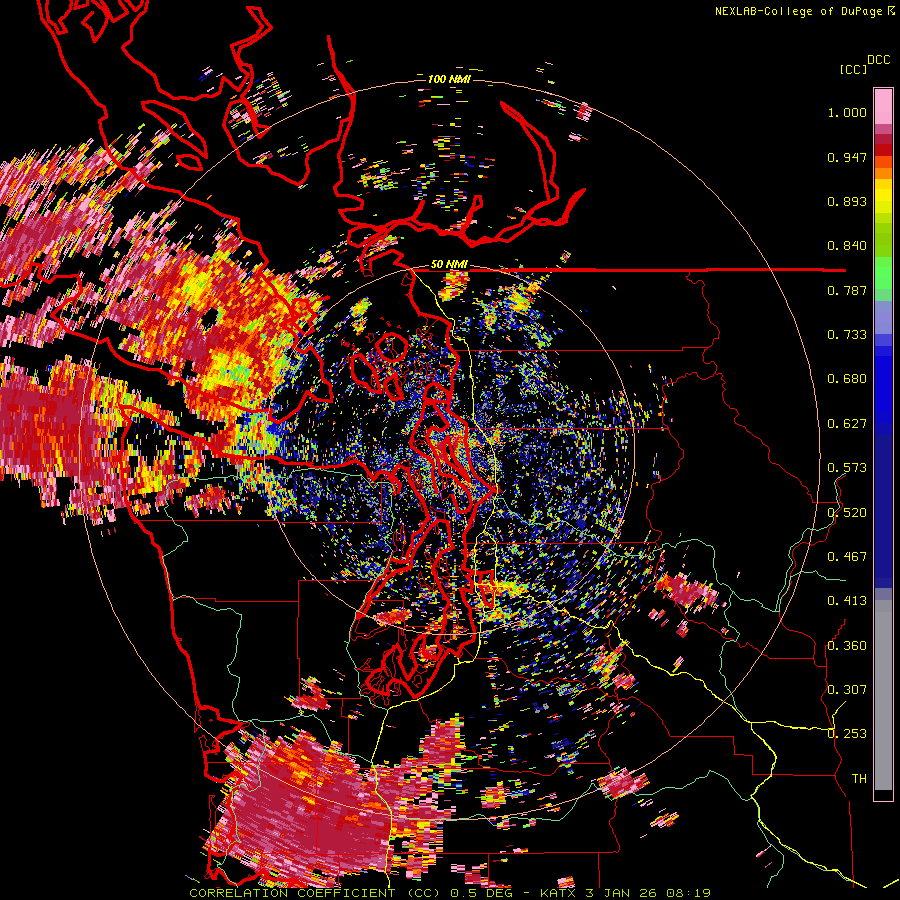Screen dimensions: 900x900
Task: Select the 0.520 legend value
Action: 847,513
